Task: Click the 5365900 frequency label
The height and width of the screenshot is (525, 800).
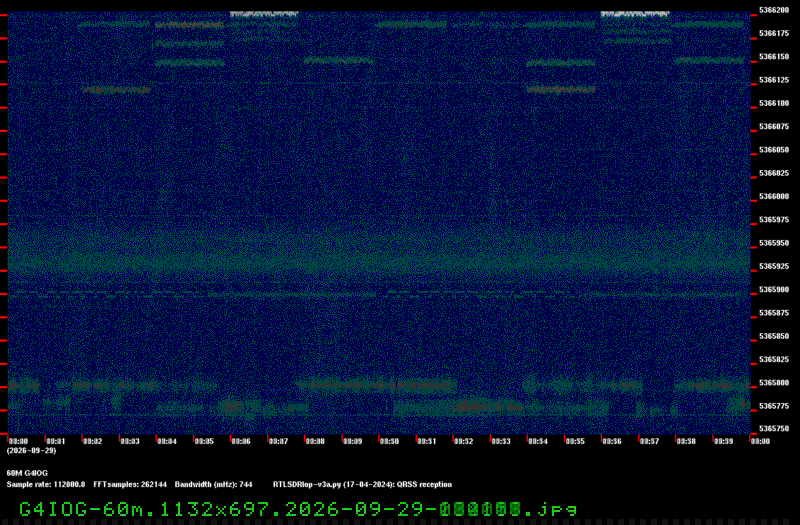Action: coord(774,290)
